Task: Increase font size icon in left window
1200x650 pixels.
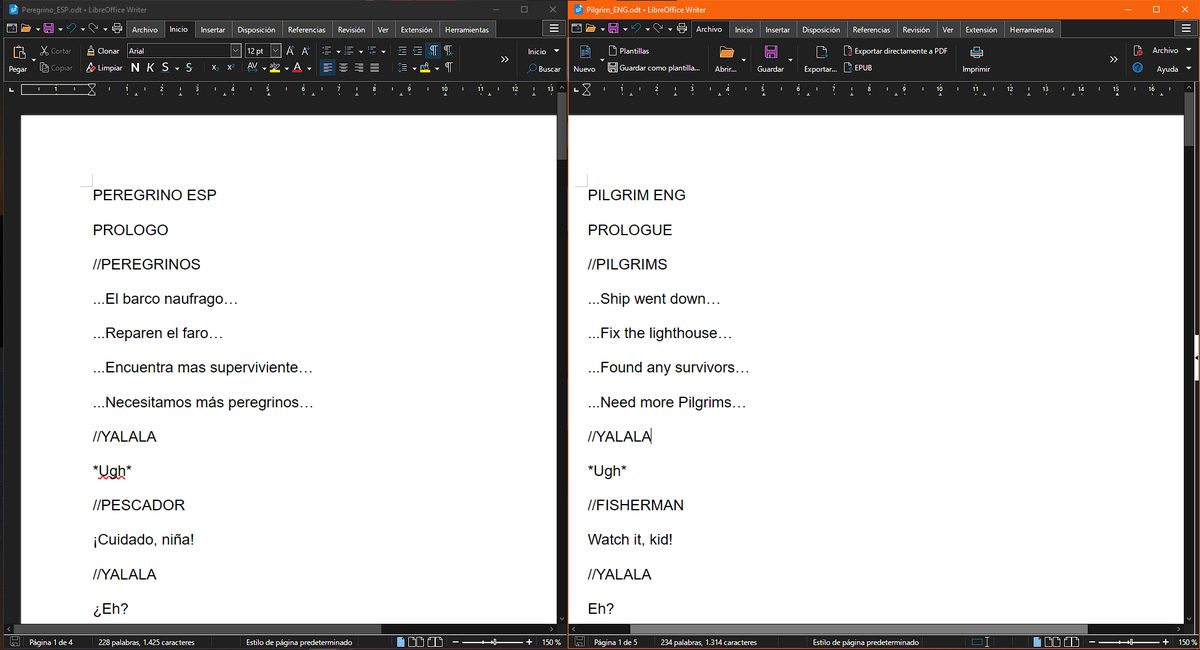Action: 290,51
